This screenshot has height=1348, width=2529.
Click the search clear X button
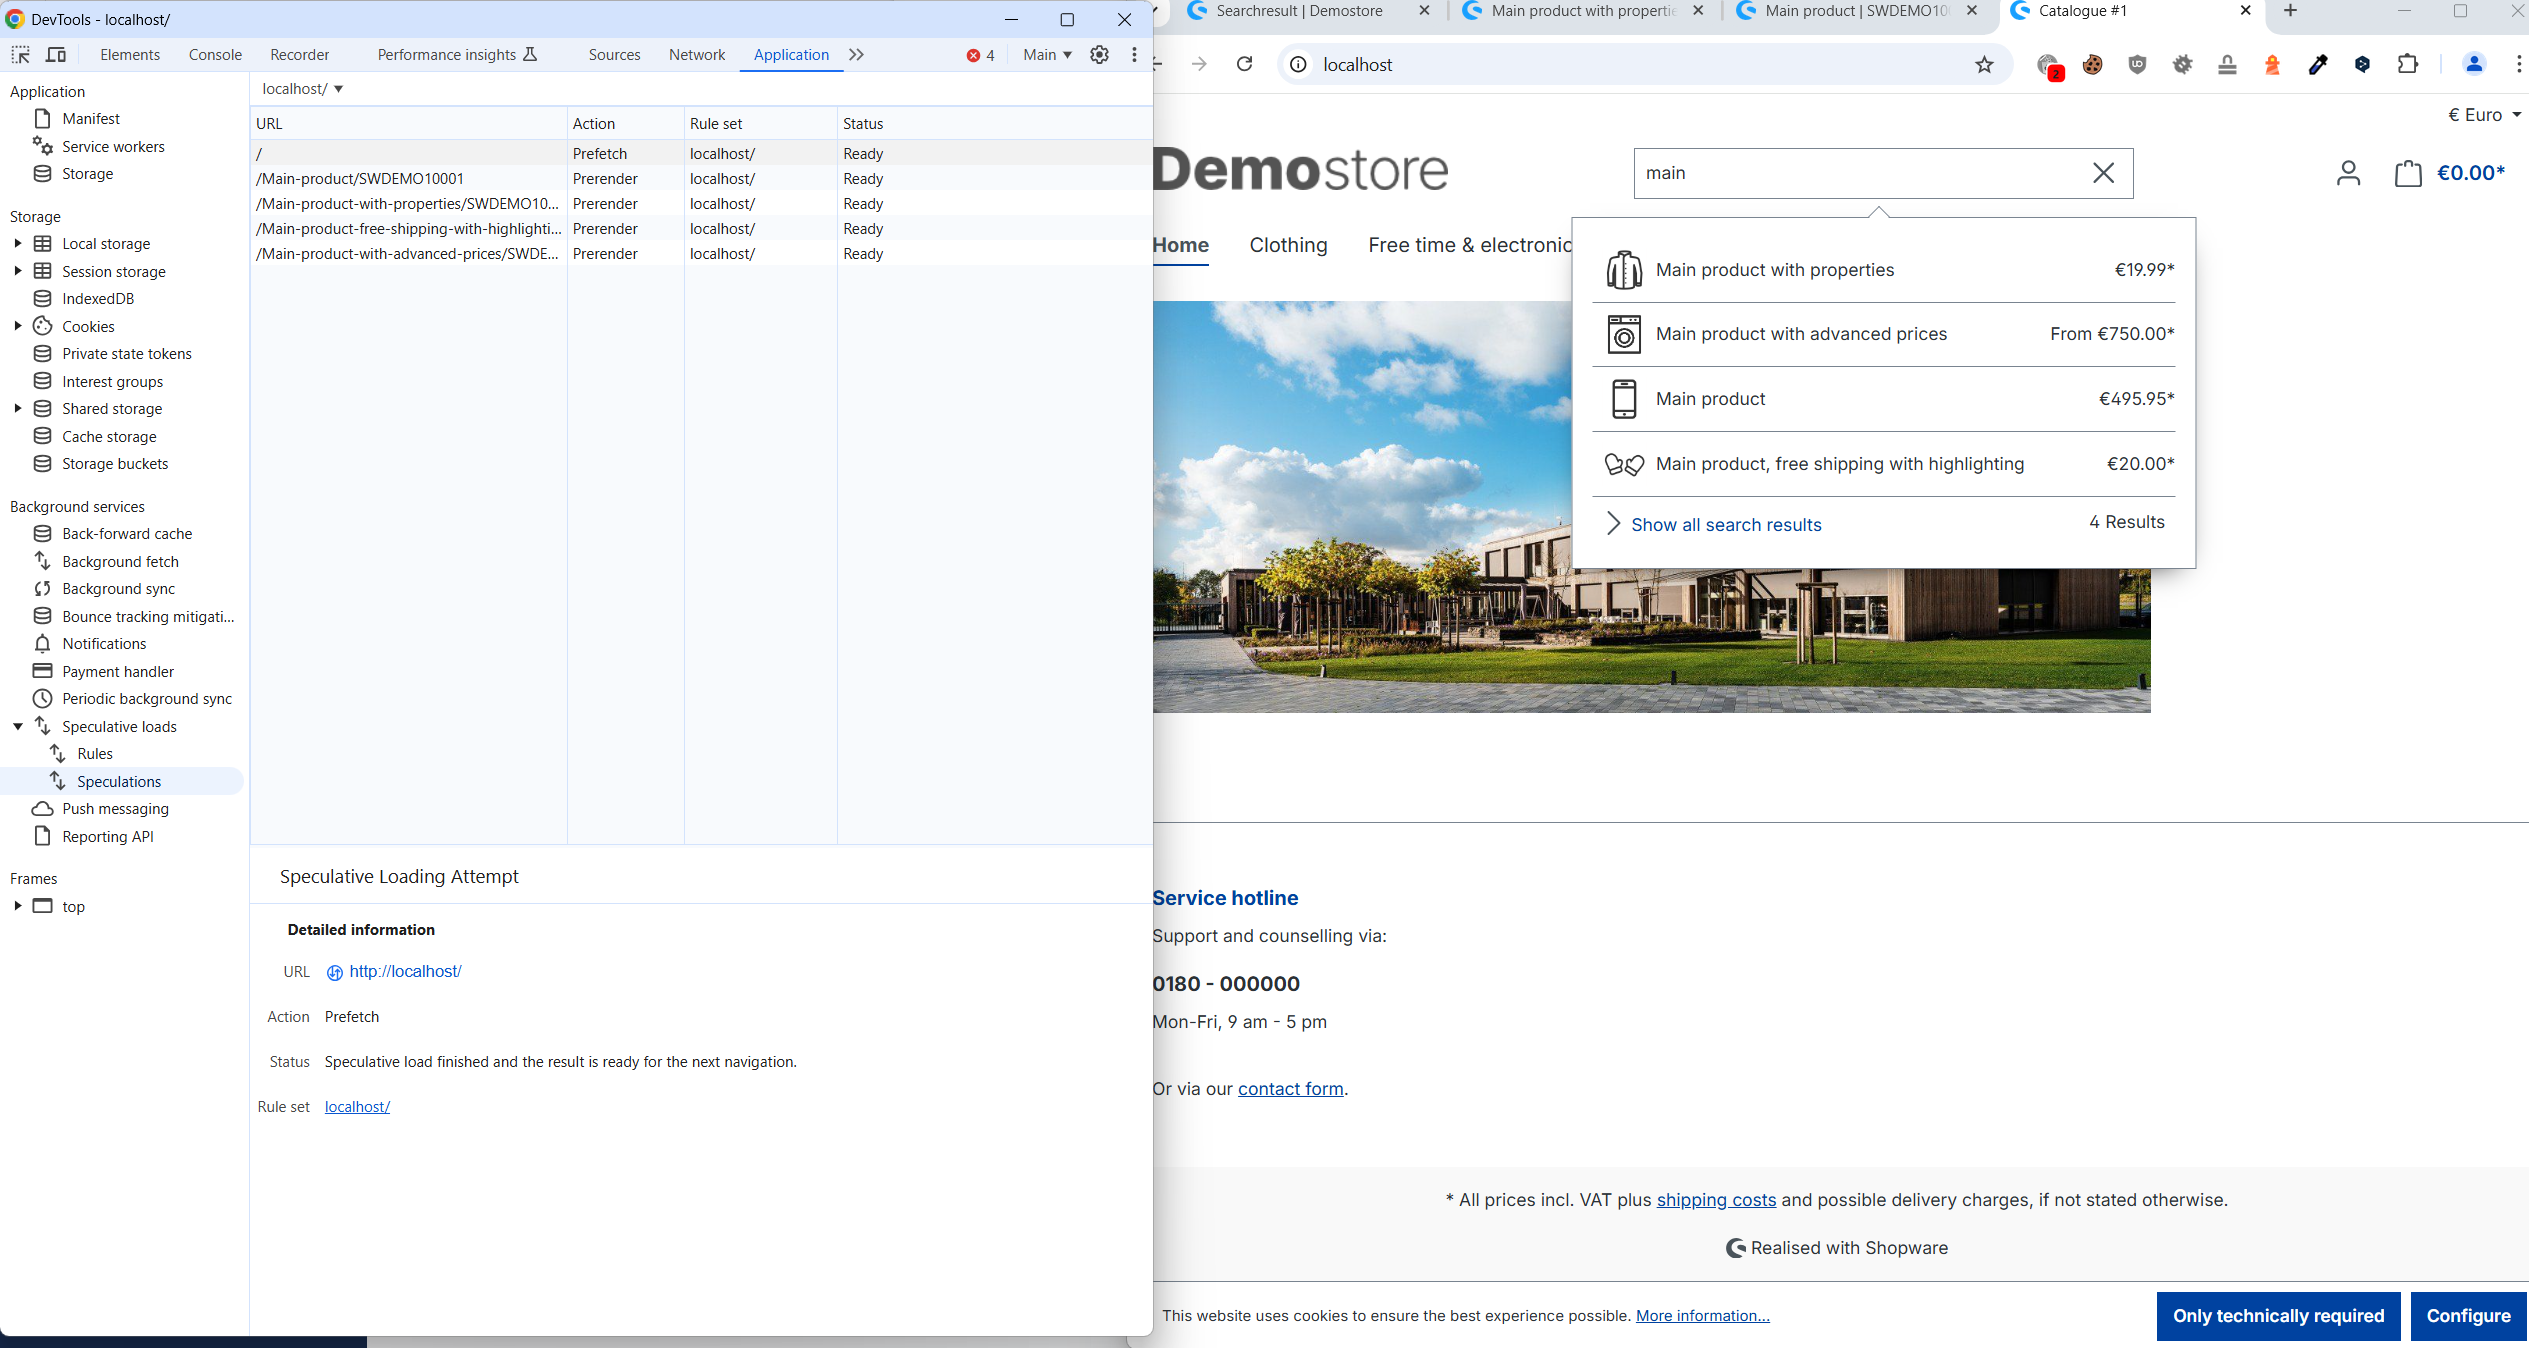2104,172
